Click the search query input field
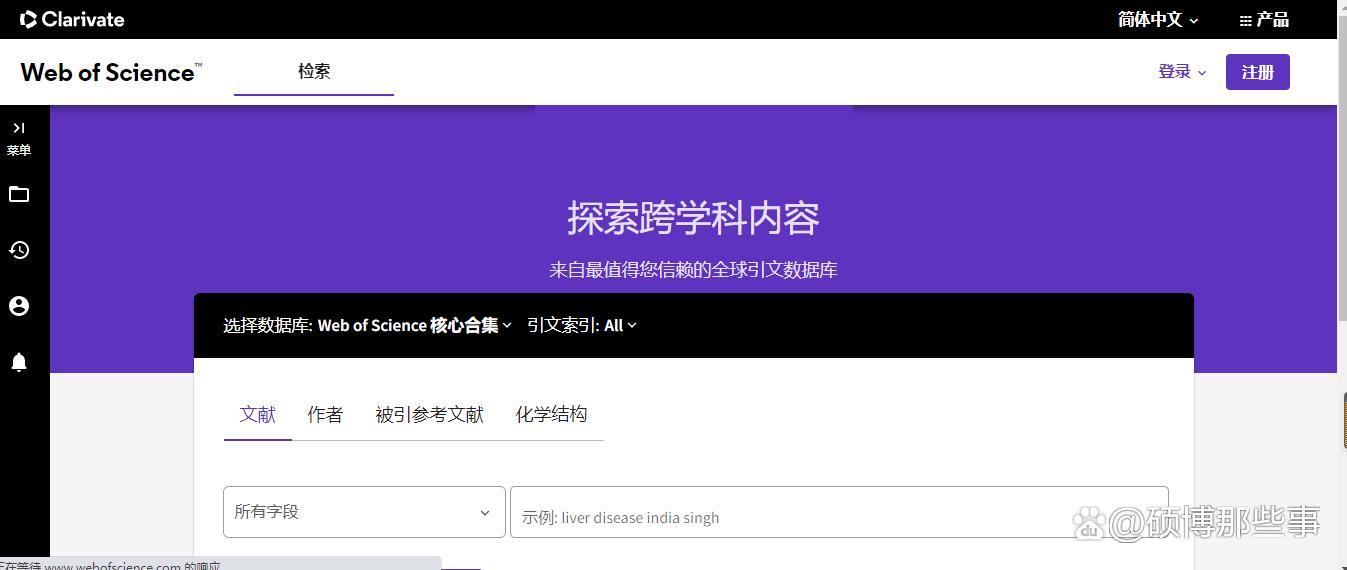Viewport: 1347px width, 570px height. click(x=839, y=512)
